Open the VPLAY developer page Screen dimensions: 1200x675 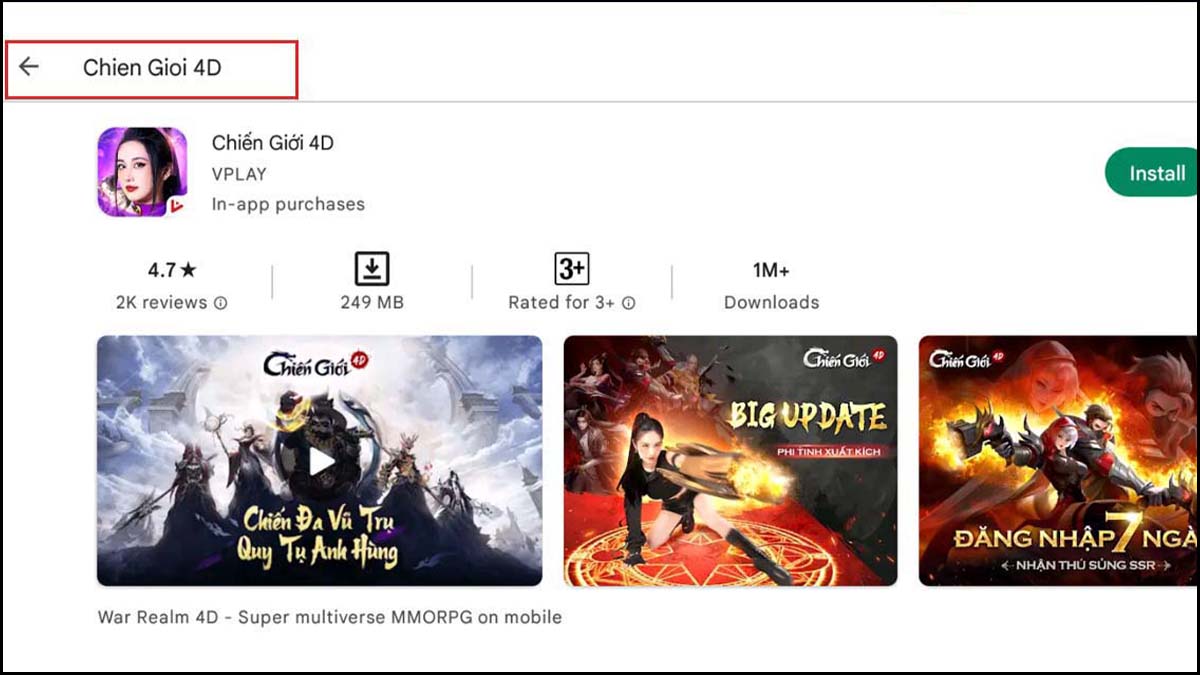tap(239, 174)
